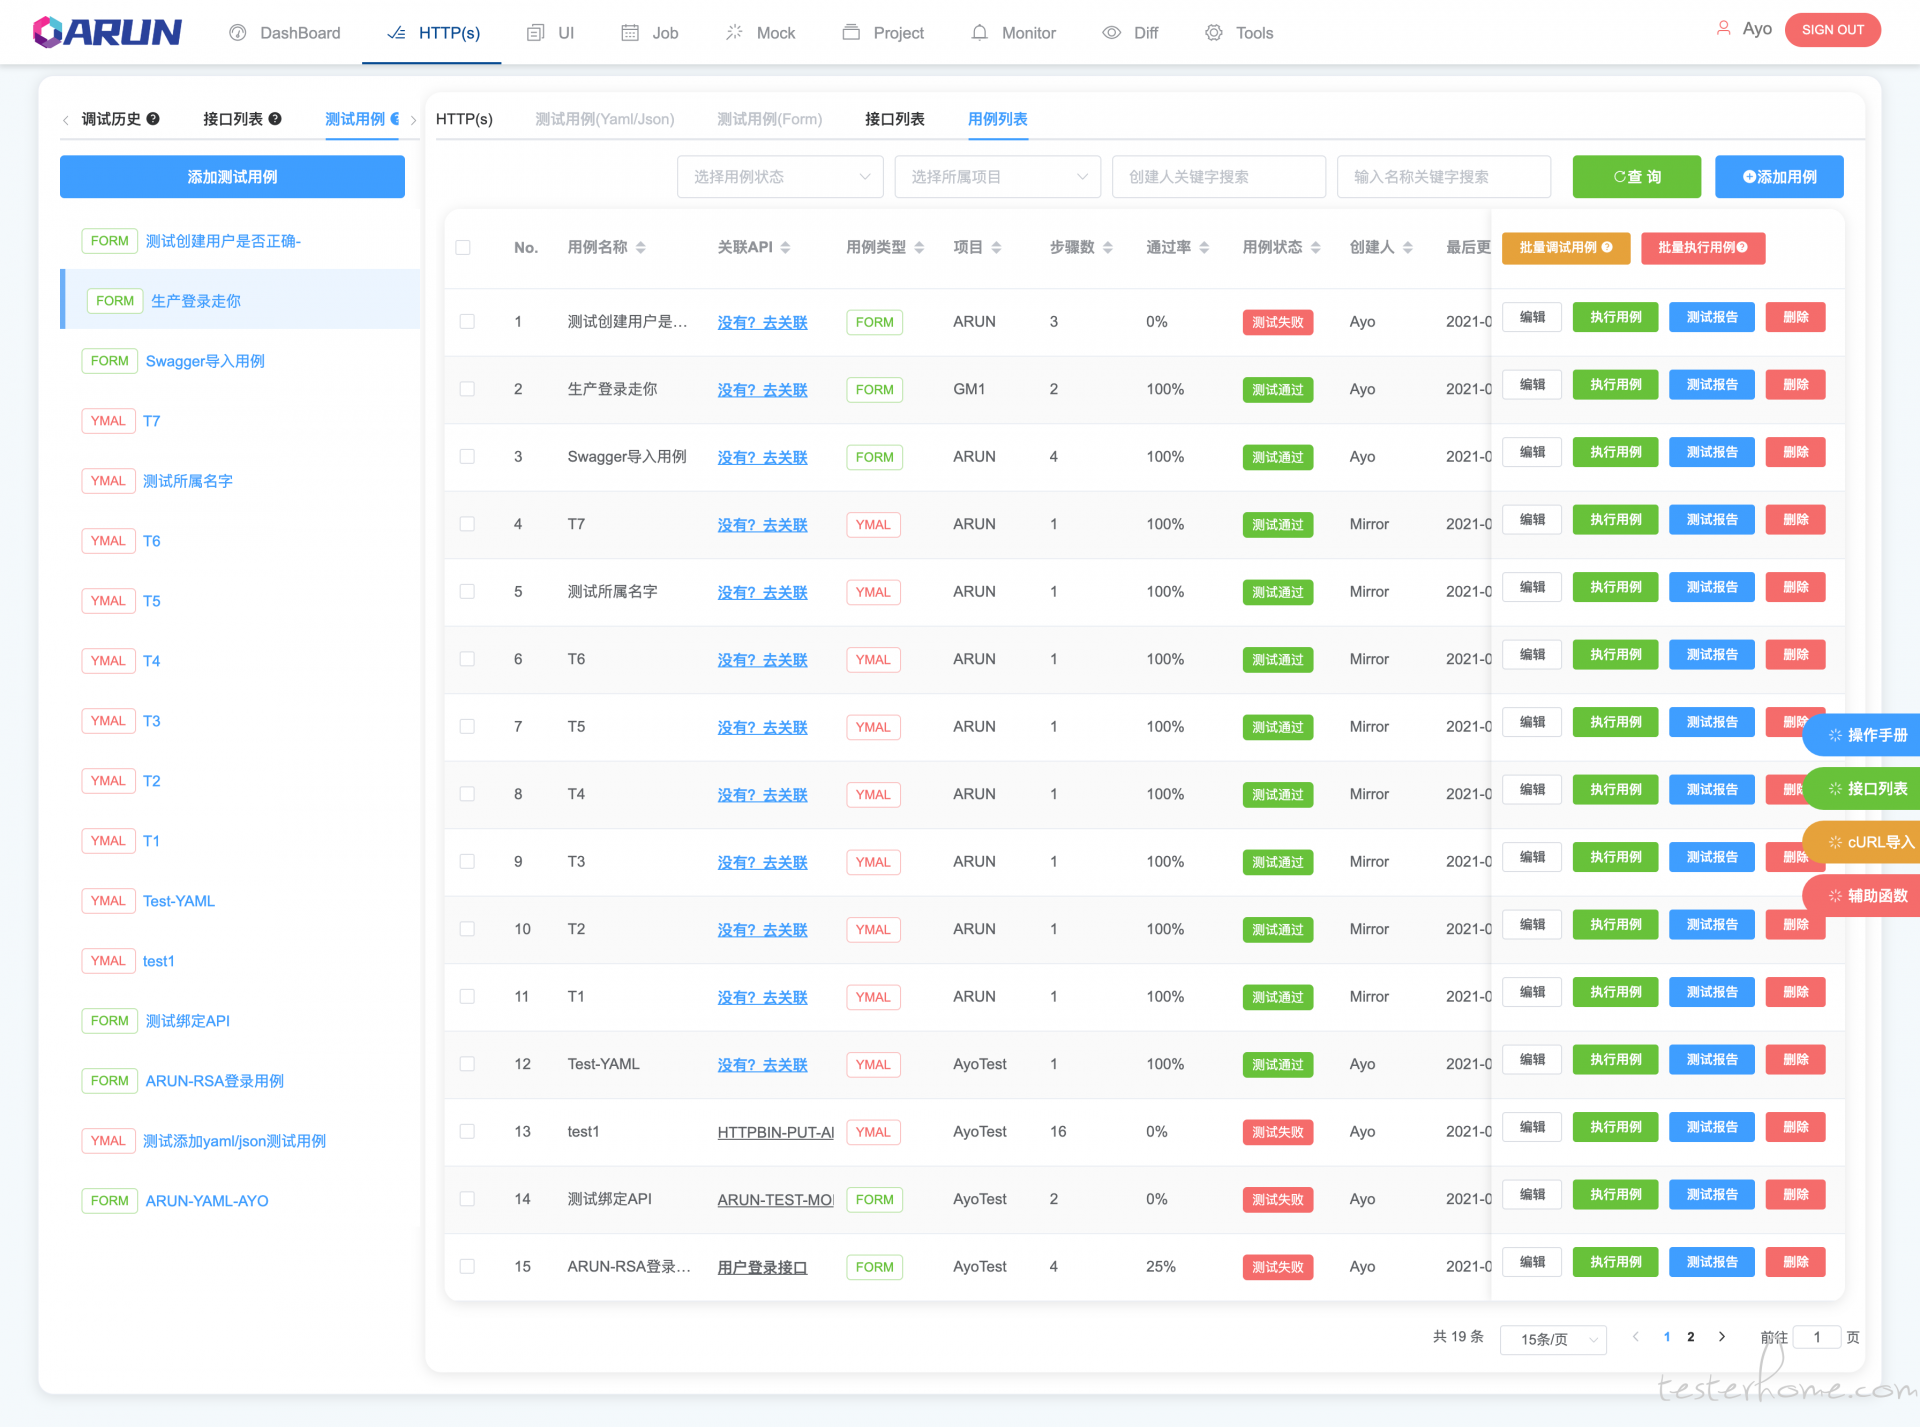Check row 1 测试创建用户是 checkbox
The height and width of the screenshot is (1427, 1920).
[467, 322]
